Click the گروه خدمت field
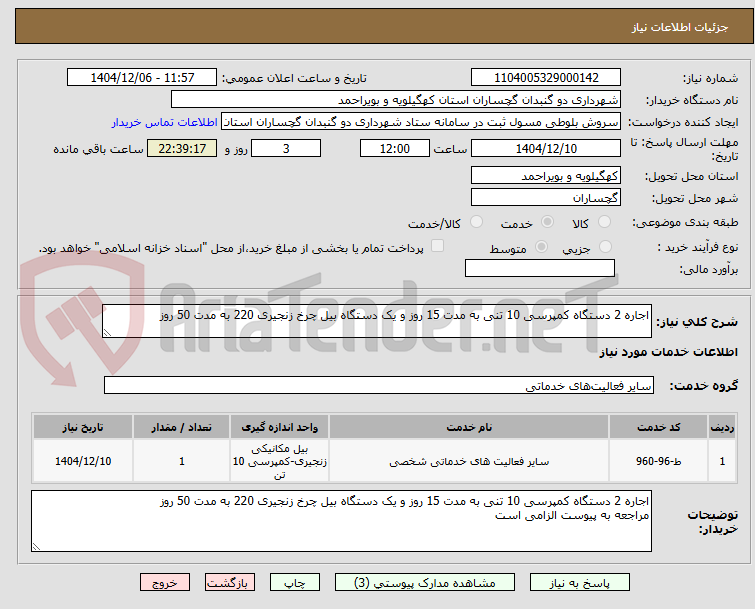The height and width of the screenshot is (609, 755). [378, 385]
